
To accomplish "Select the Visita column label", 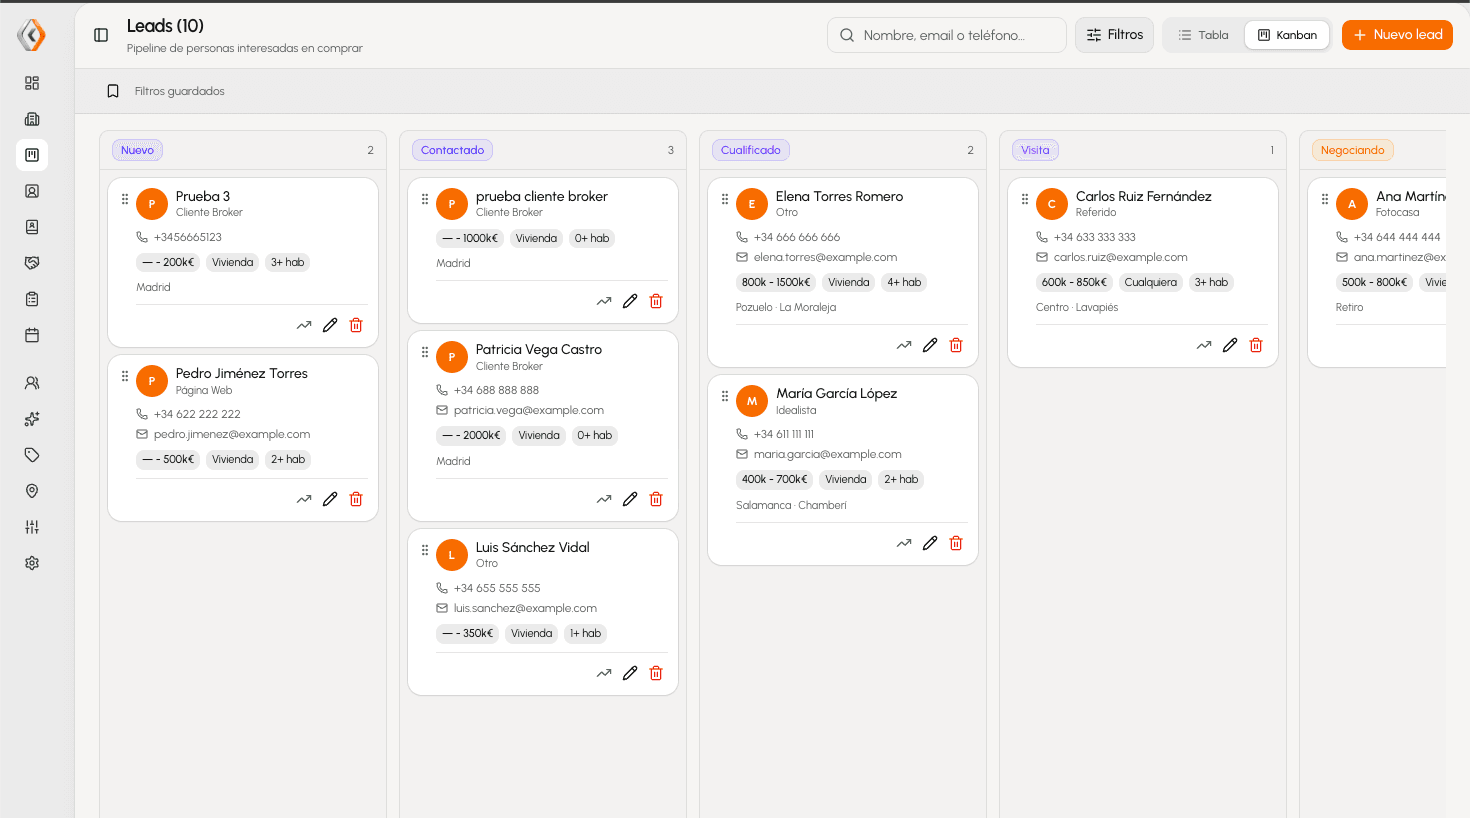I will 1035,150.
